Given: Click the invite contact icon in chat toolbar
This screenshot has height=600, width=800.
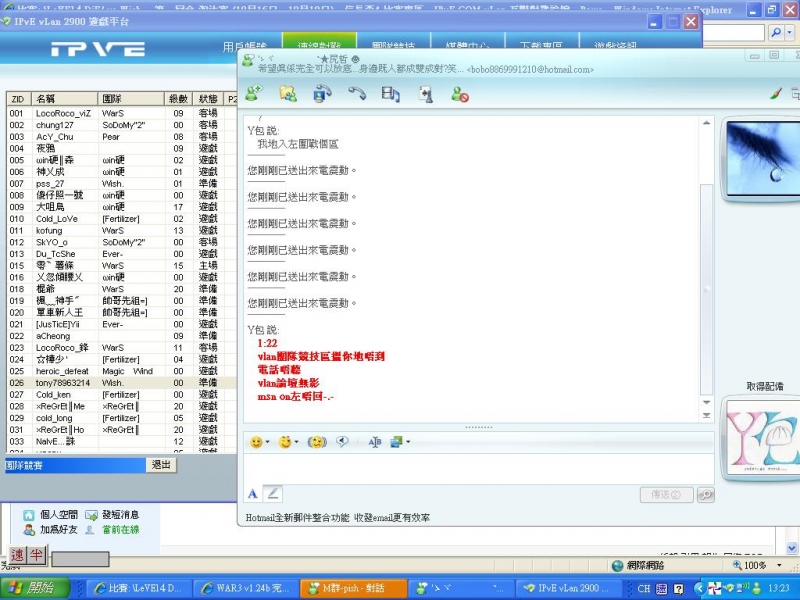Looking at the screenshot, I should 254,93.
